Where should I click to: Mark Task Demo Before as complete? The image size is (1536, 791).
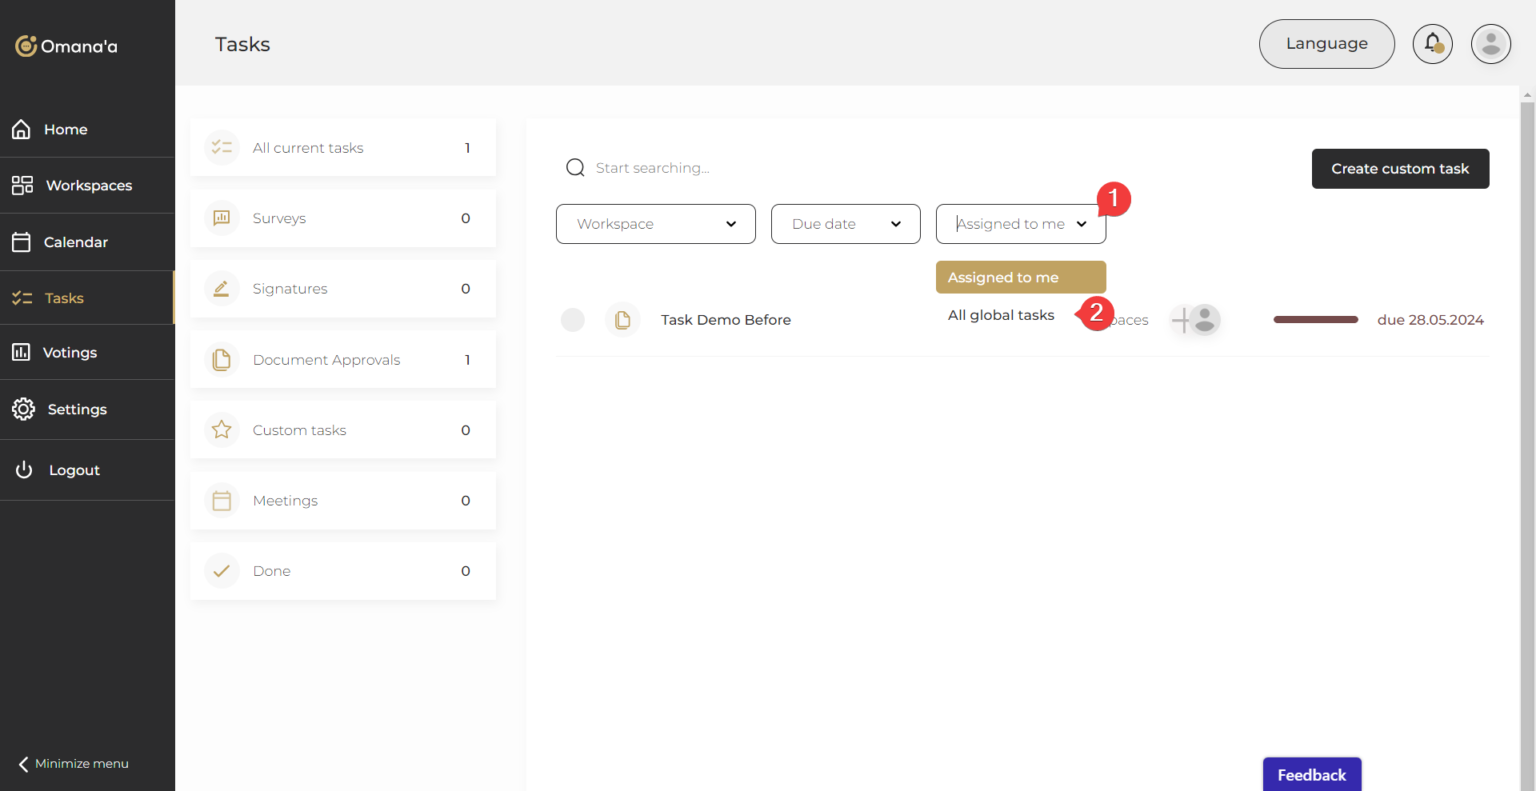[572, 320]
